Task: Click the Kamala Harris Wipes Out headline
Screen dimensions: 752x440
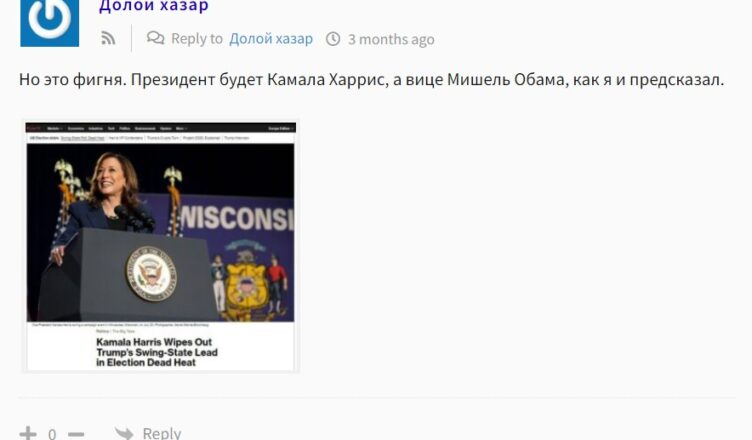Action: pos(157,352)
